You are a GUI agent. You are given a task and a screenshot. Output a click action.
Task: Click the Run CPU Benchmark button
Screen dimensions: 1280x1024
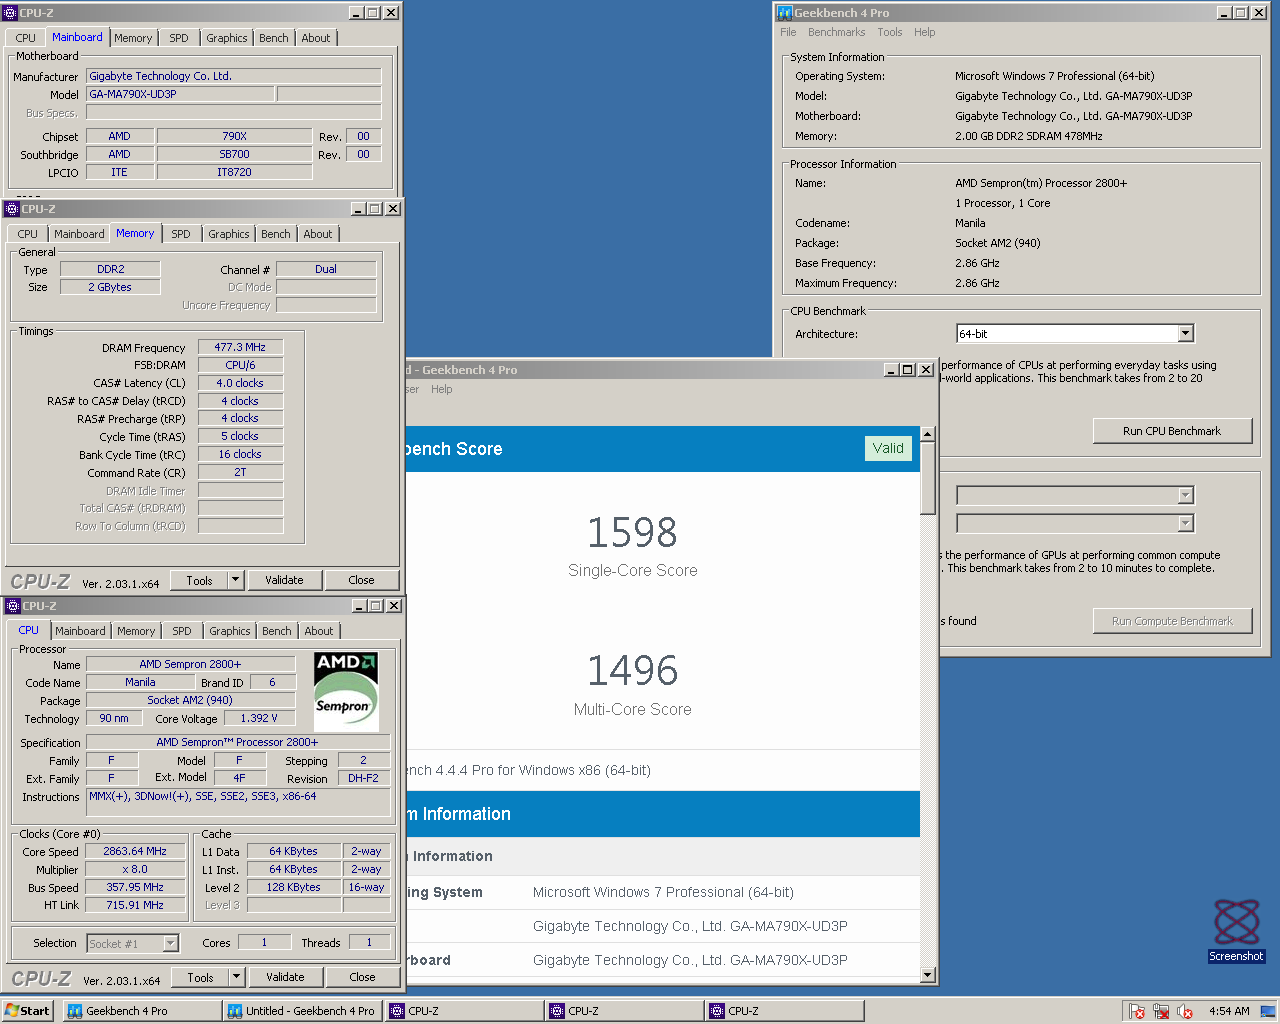pos(1172,431)
